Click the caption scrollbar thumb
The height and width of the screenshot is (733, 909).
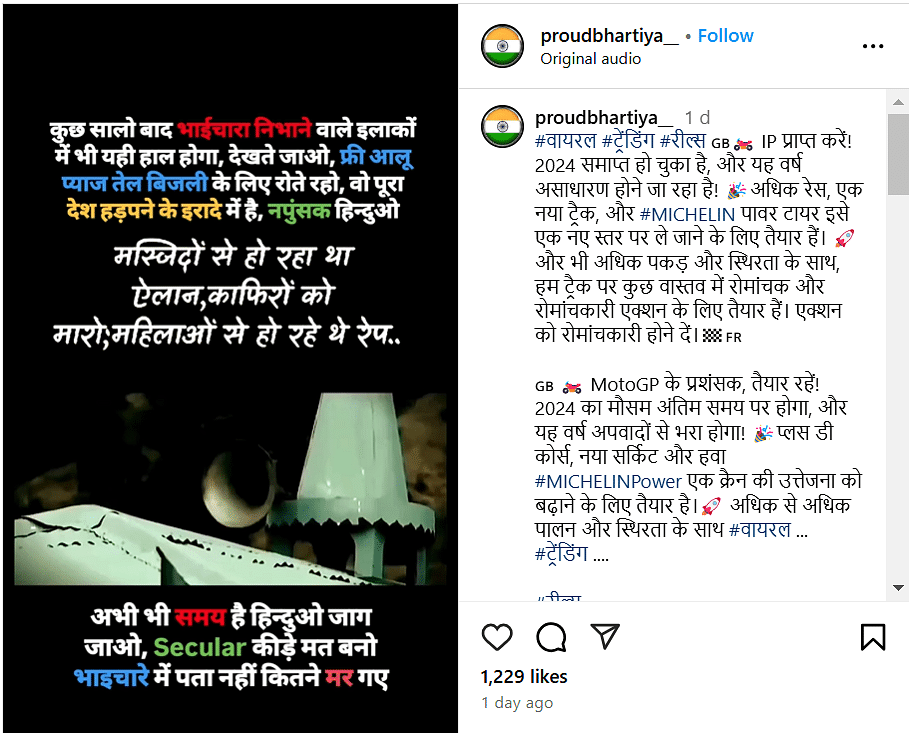(898, 154)
